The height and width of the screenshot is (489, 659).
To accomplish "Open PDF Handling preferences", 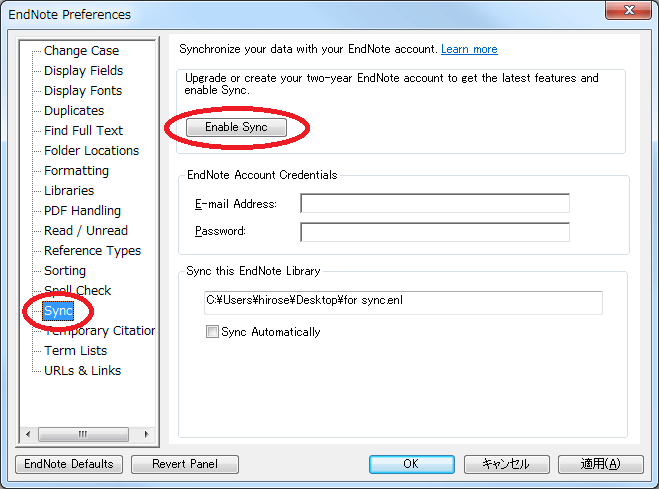I will pos(82,210).
